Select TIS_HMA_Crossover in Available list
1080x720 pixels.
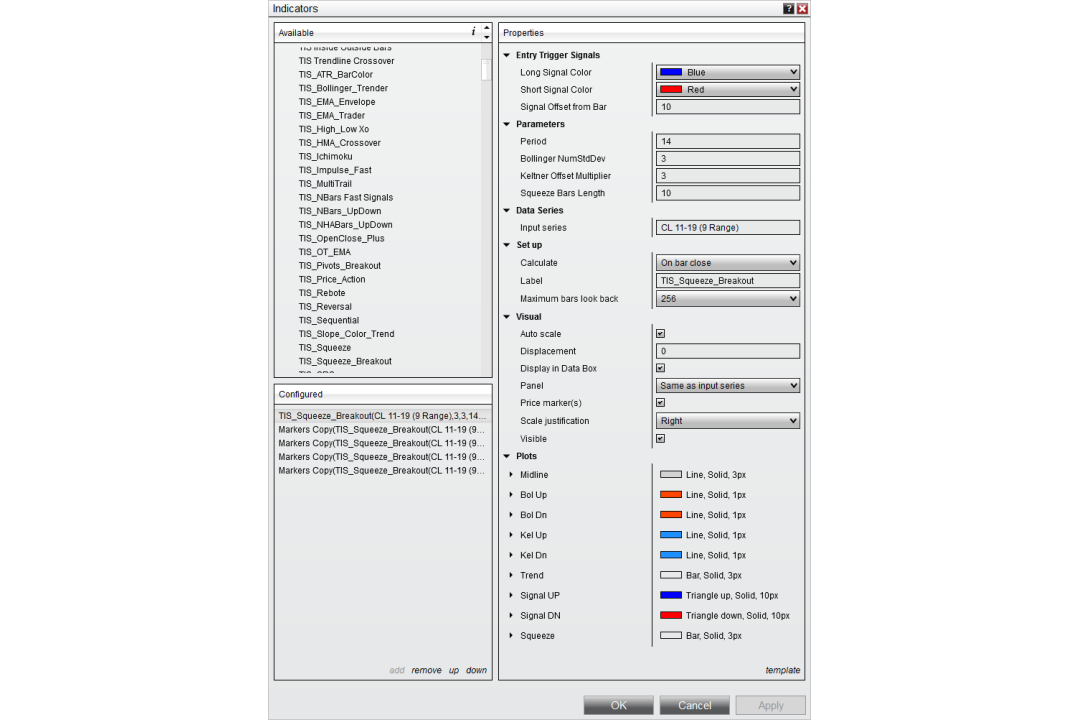coord(340,143)
